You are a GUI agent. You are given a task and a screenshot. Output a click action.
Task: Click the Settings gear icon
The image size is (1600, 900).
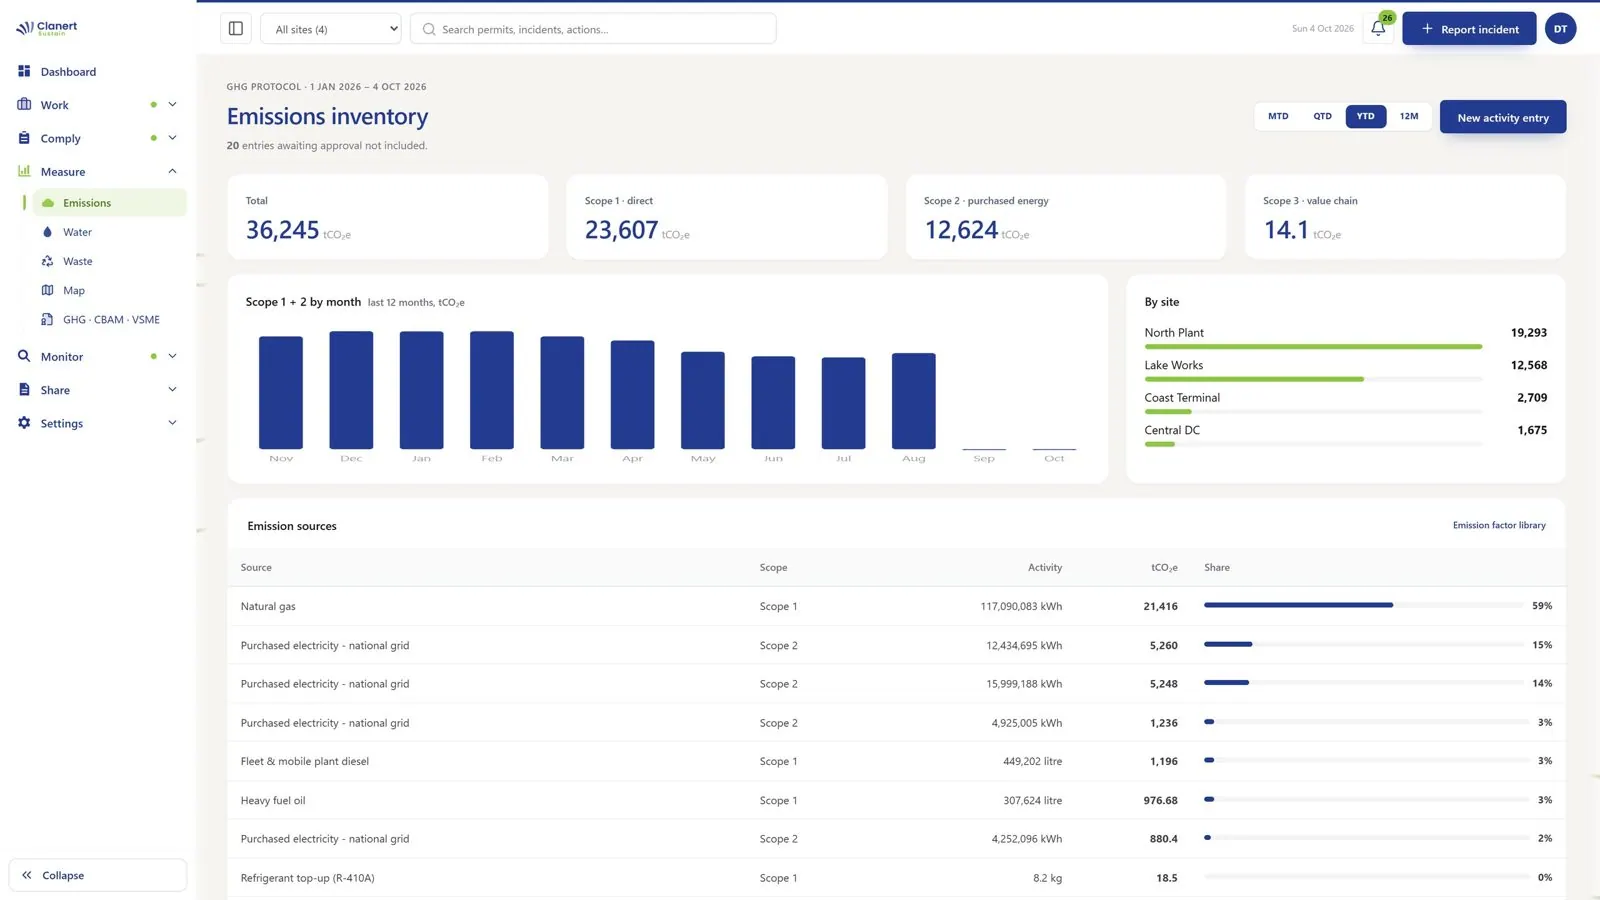(24, 423)
